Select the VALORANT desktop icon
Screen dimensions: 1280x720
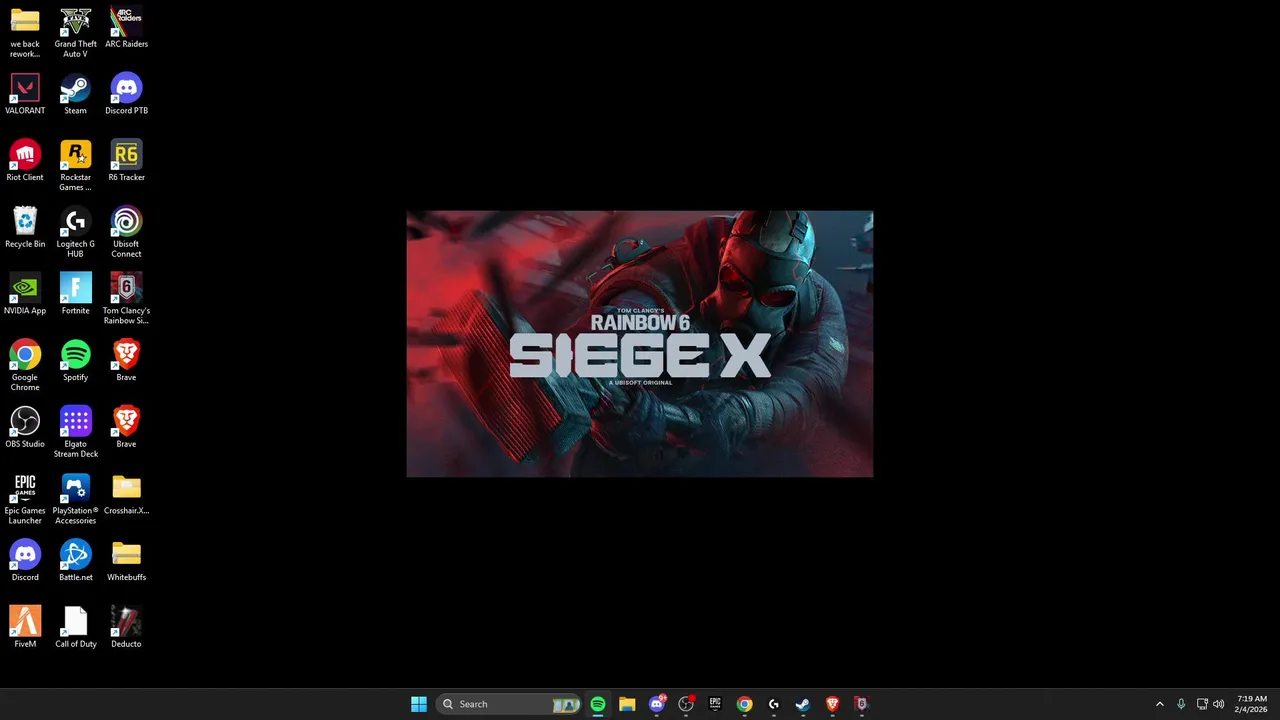[x=25, y=94]
